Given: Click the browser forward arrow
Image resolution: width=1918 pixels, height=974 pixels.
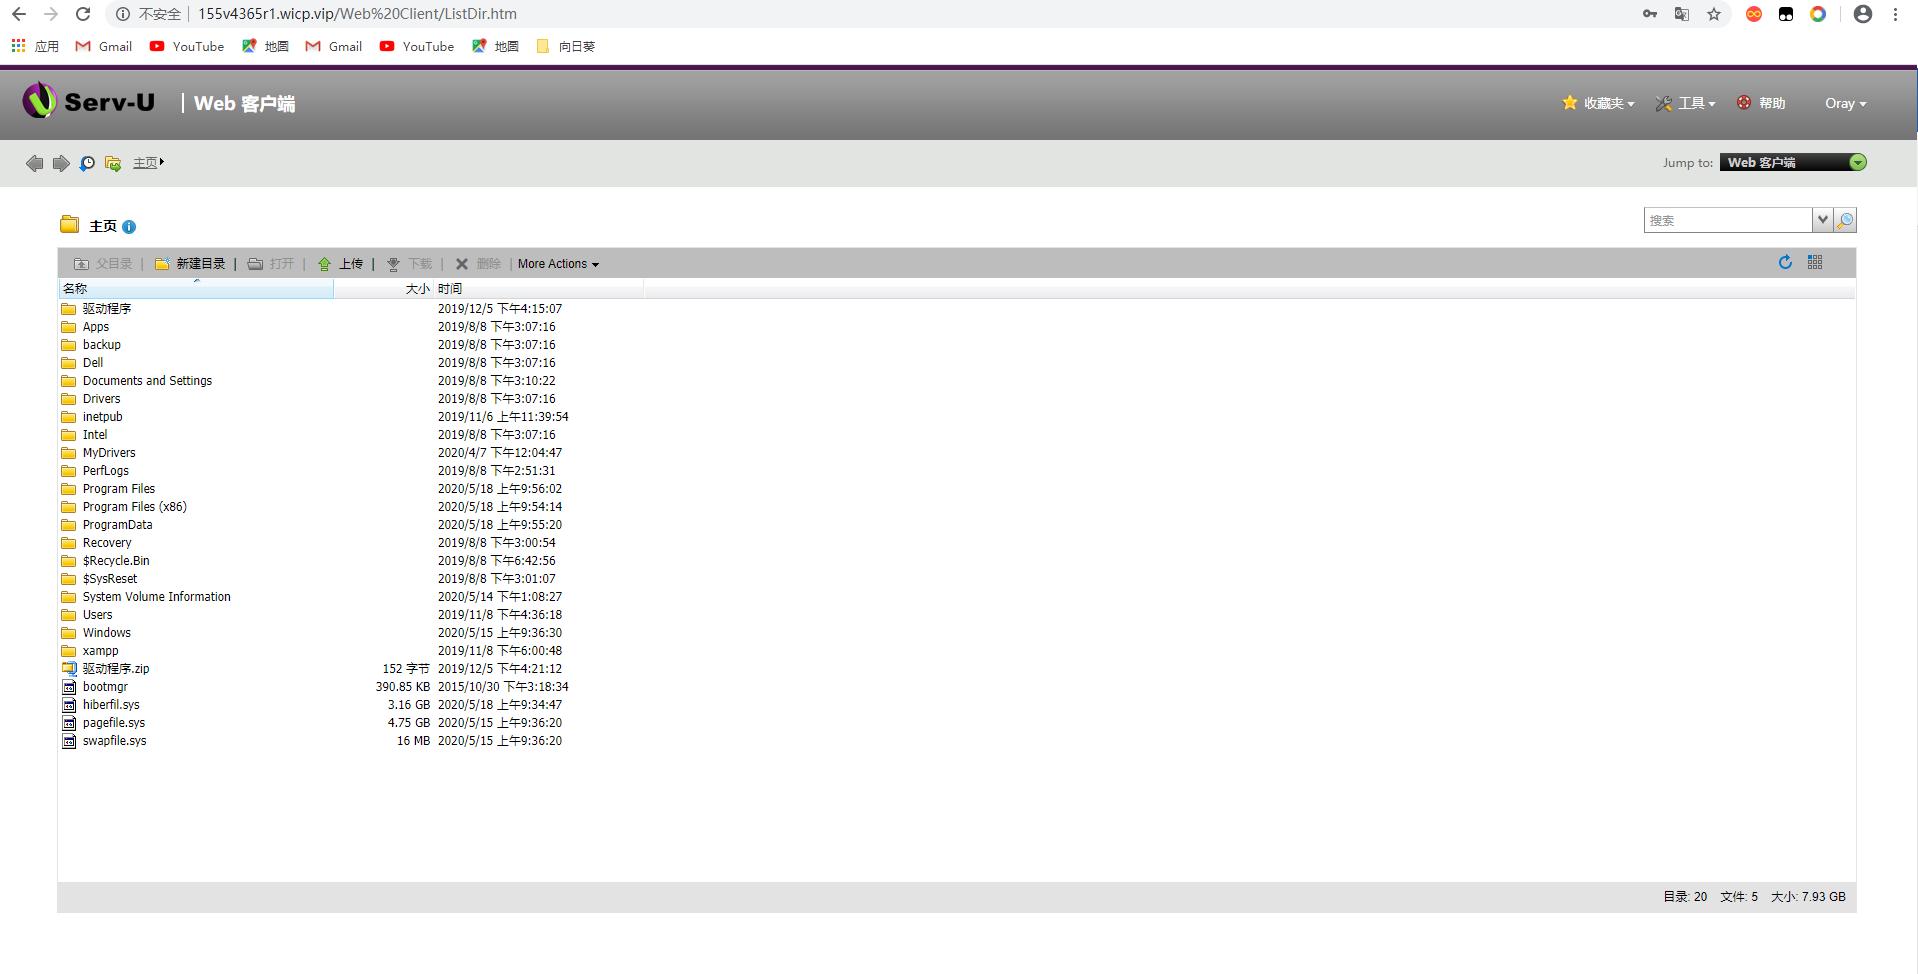Looking at the screenshot, I should click(x=50, y=14).
